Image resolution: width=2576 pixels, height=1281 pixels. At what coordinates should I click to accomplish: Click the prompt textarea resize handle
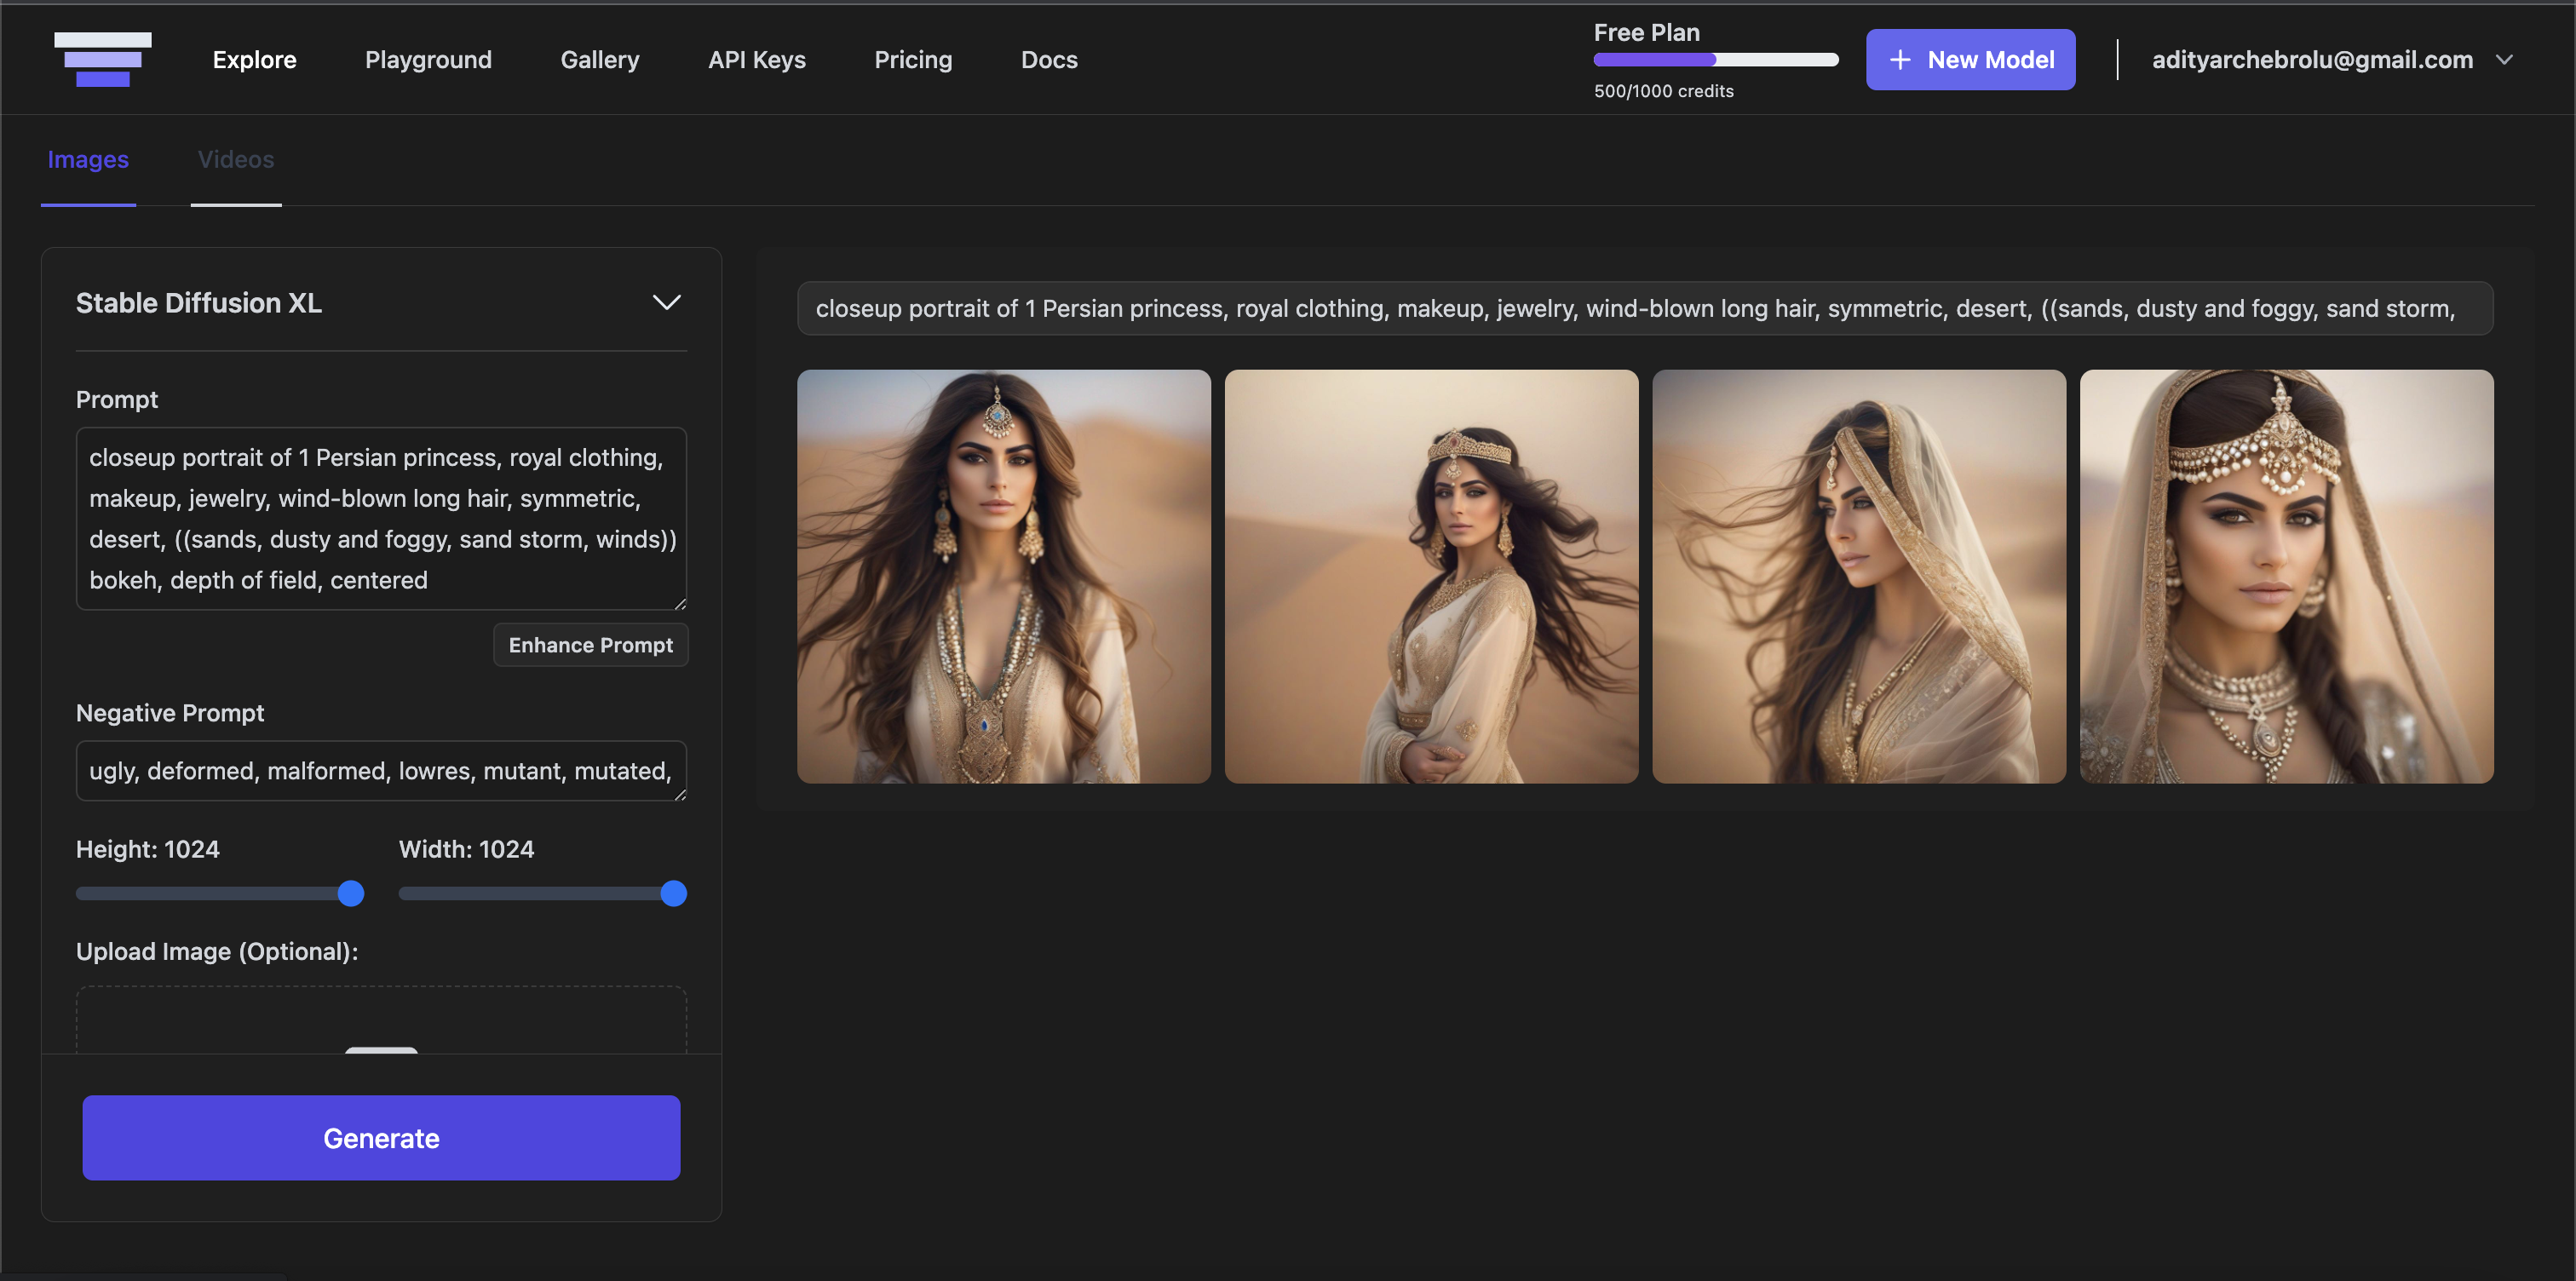(680, 603)
